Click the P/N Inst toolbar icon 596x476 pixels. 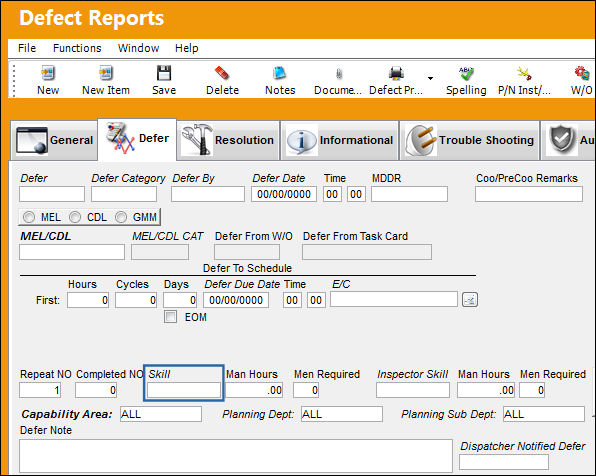(524, 73)
